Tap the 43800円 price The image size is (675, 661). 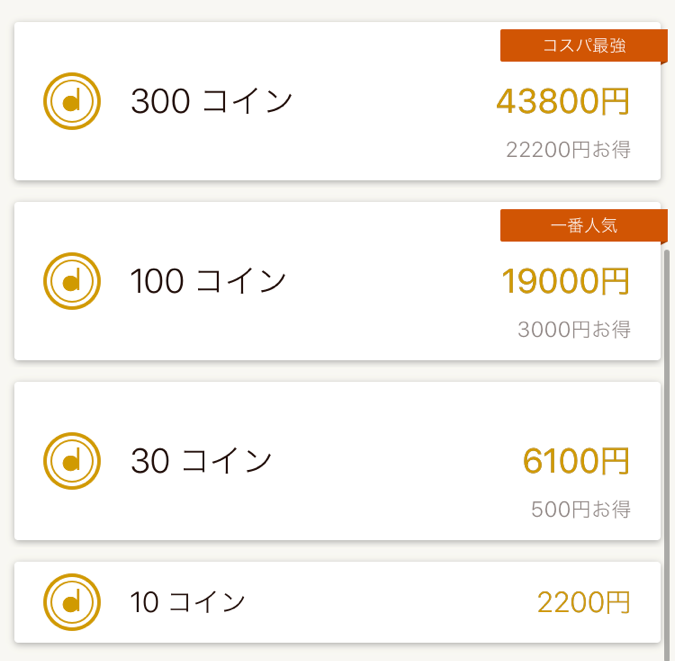coord(563,101)
